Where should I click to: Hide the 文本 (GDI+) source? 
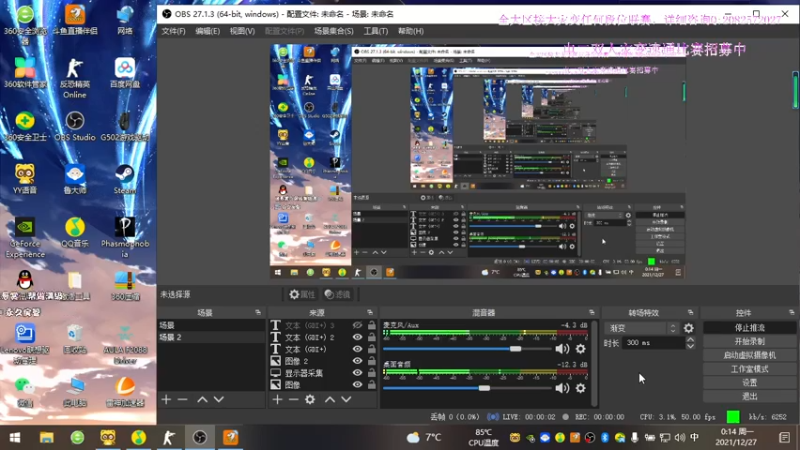tap(357, 349)
